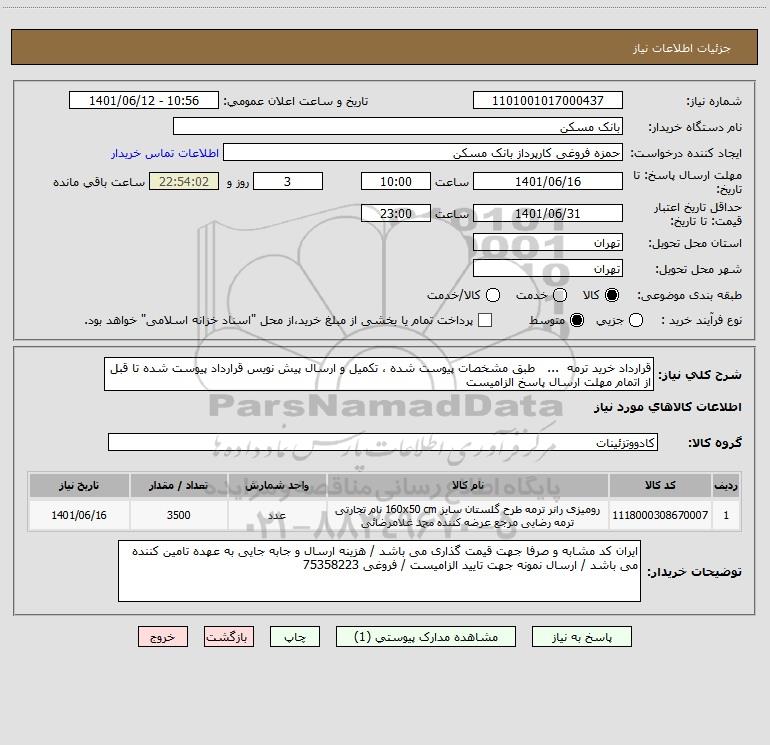Choose the متوسط purchase type radio
Viewport: 770px width, 745px height.
click(x=577, y=320)
